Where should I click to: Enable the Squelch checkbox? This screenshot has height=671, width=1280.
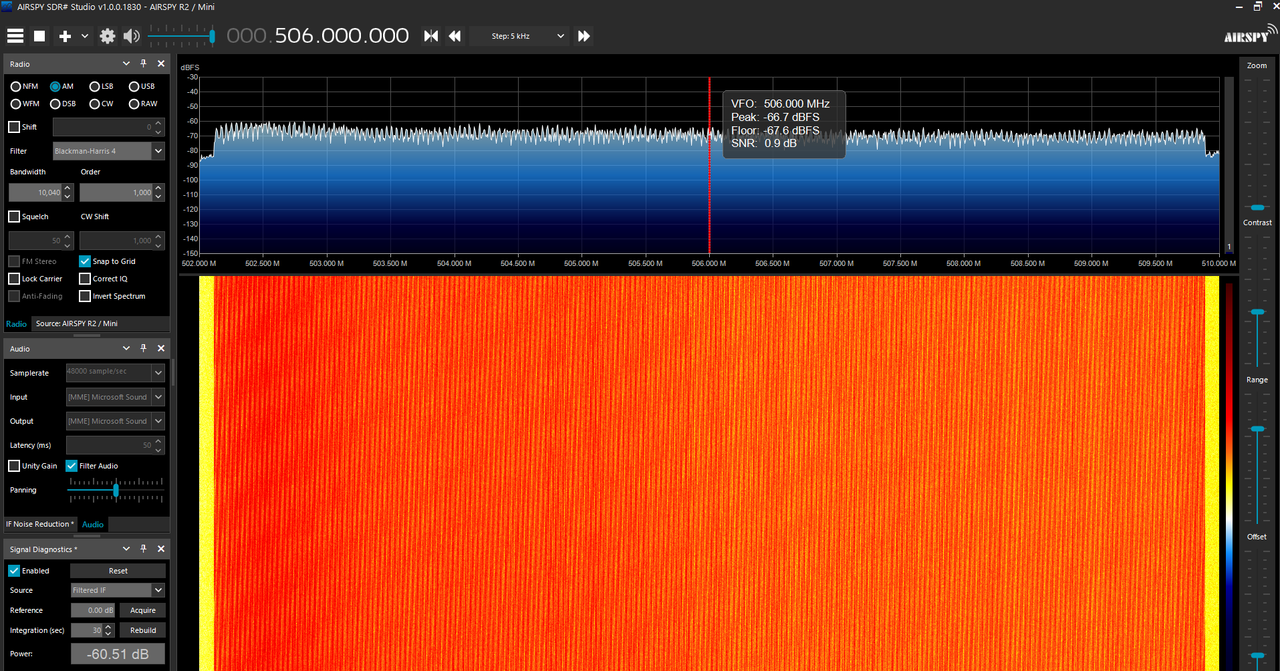click(x=14, y=216)
